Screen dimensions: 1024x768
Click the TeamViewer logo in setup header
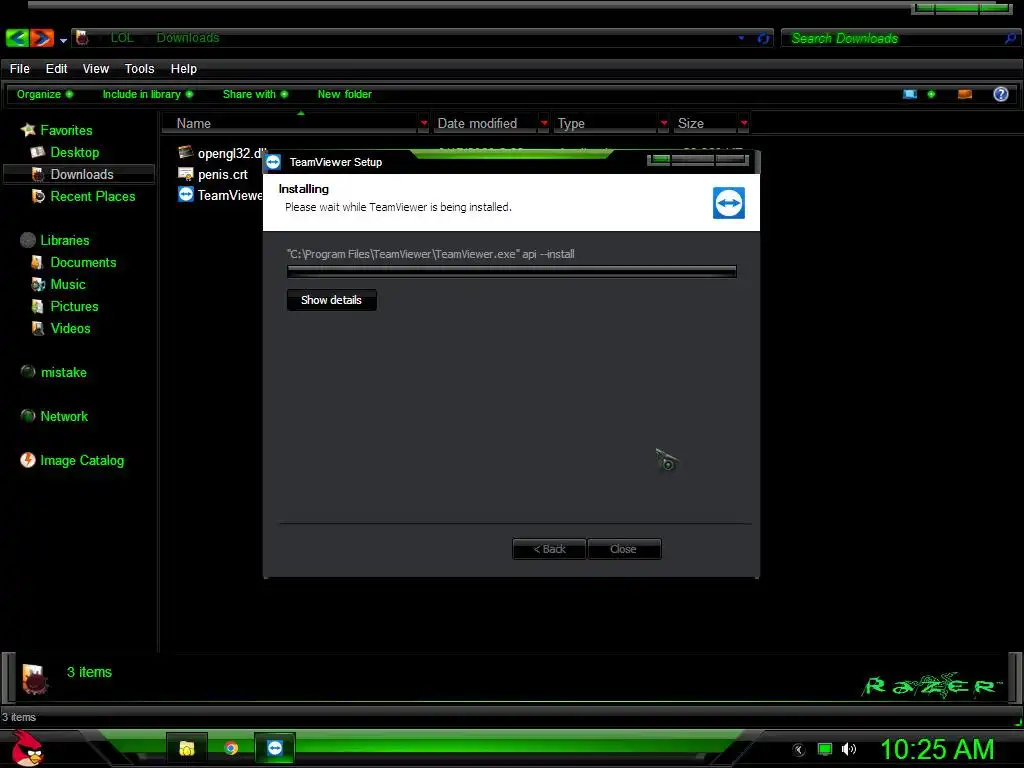click(x=729, y=203)
